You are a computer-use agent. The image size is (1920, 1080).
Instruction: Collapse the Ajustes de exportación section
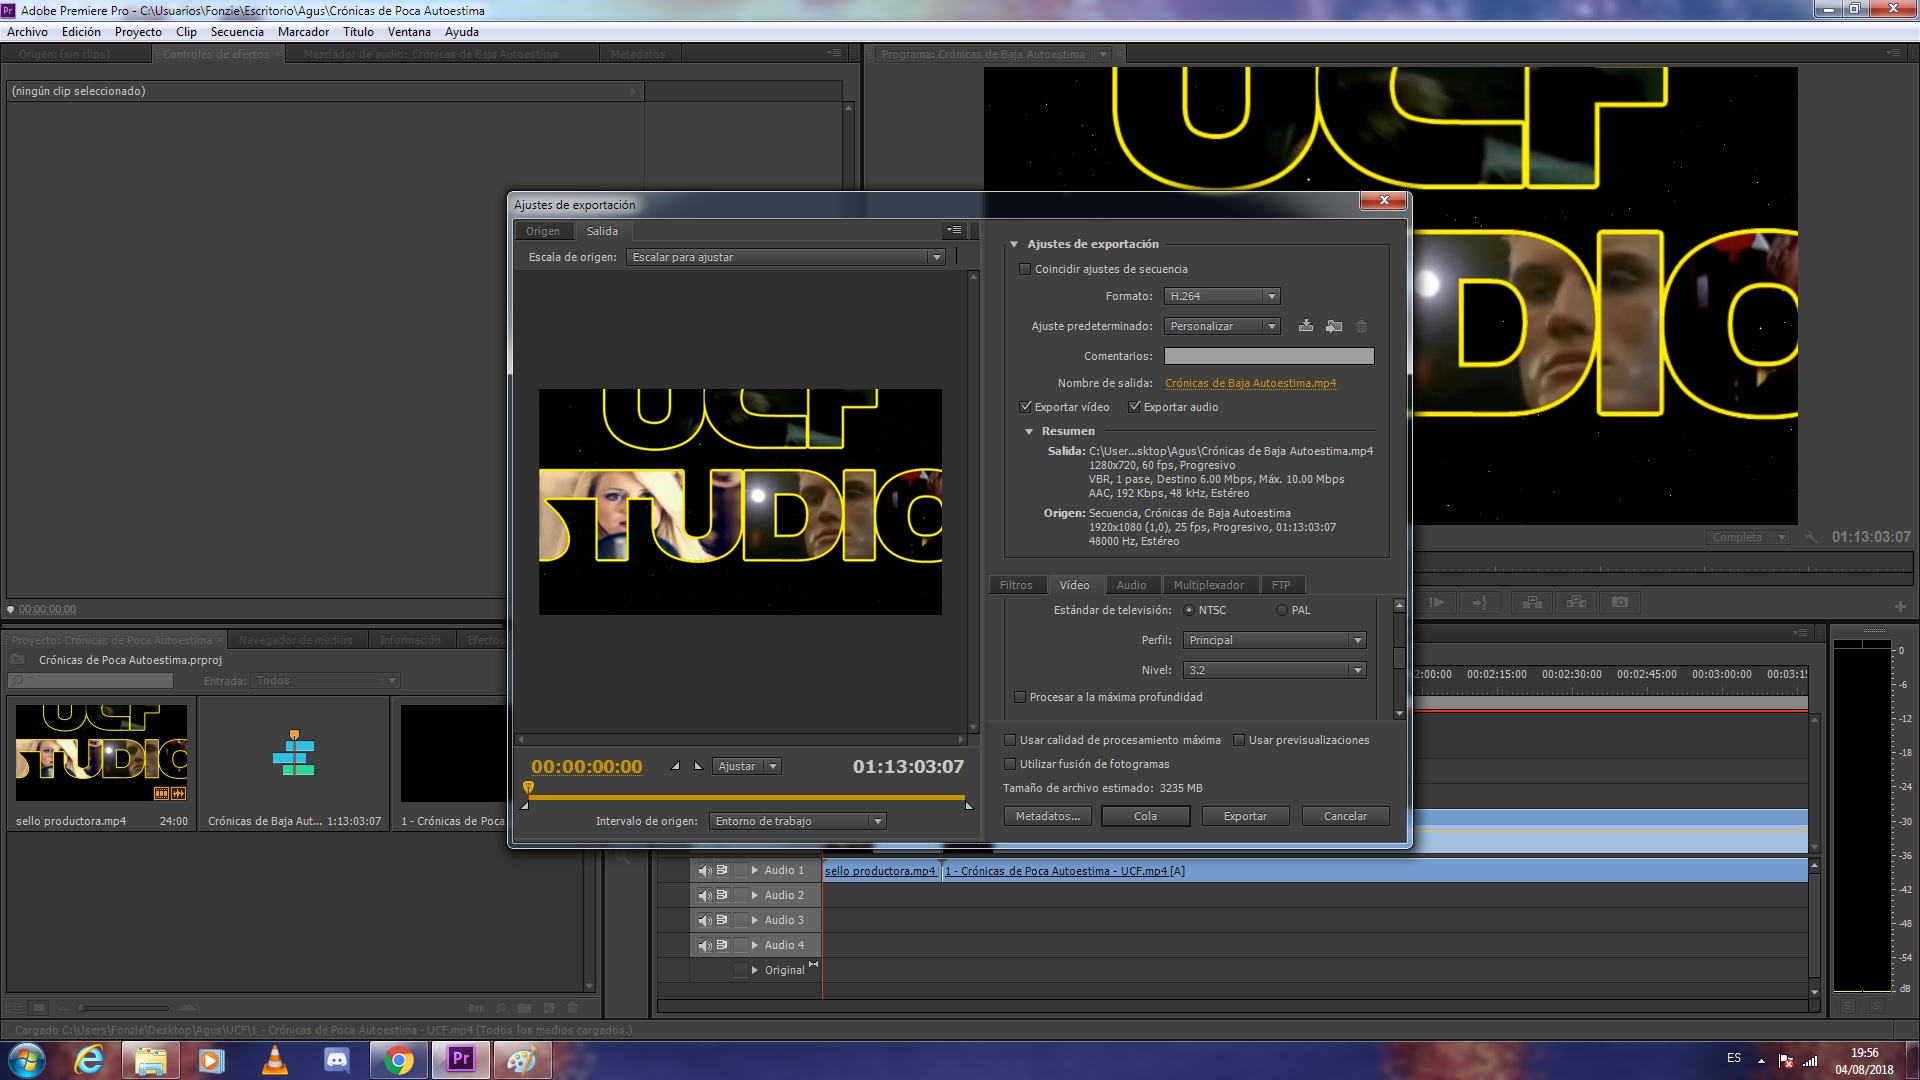(1014, 244)
